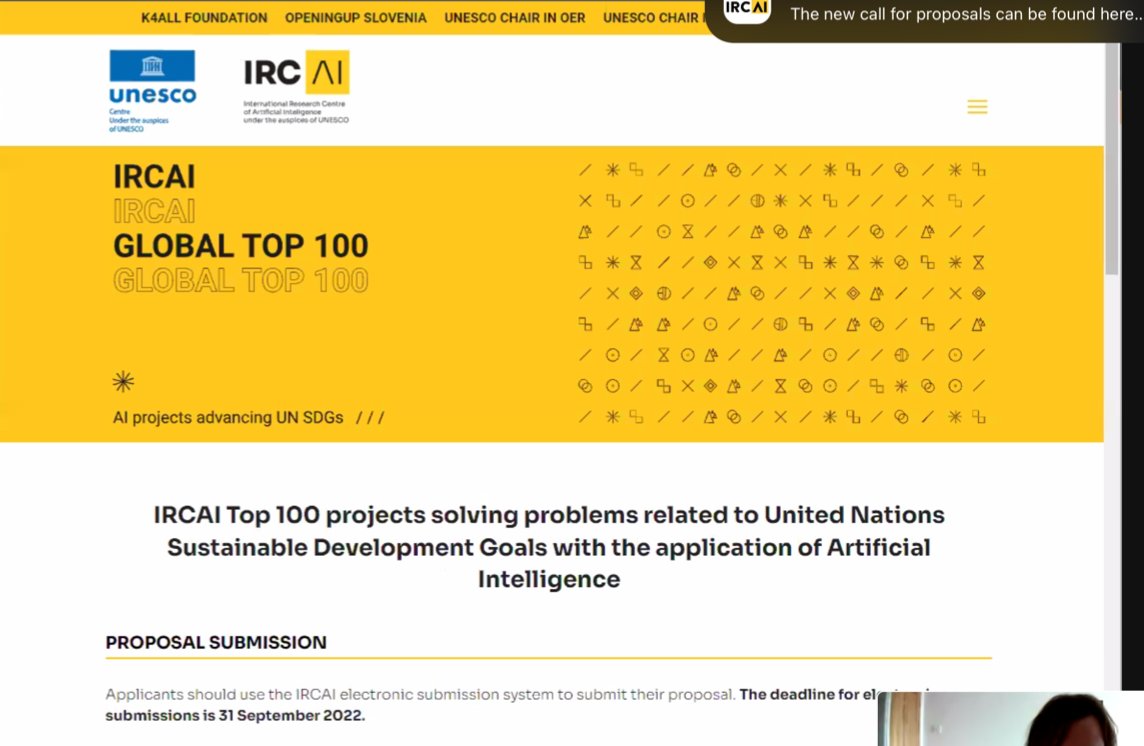Open the UNESCO CHAIR IN OER link
The height and width of the screenshot is (746, 1144).
[514, 18]
